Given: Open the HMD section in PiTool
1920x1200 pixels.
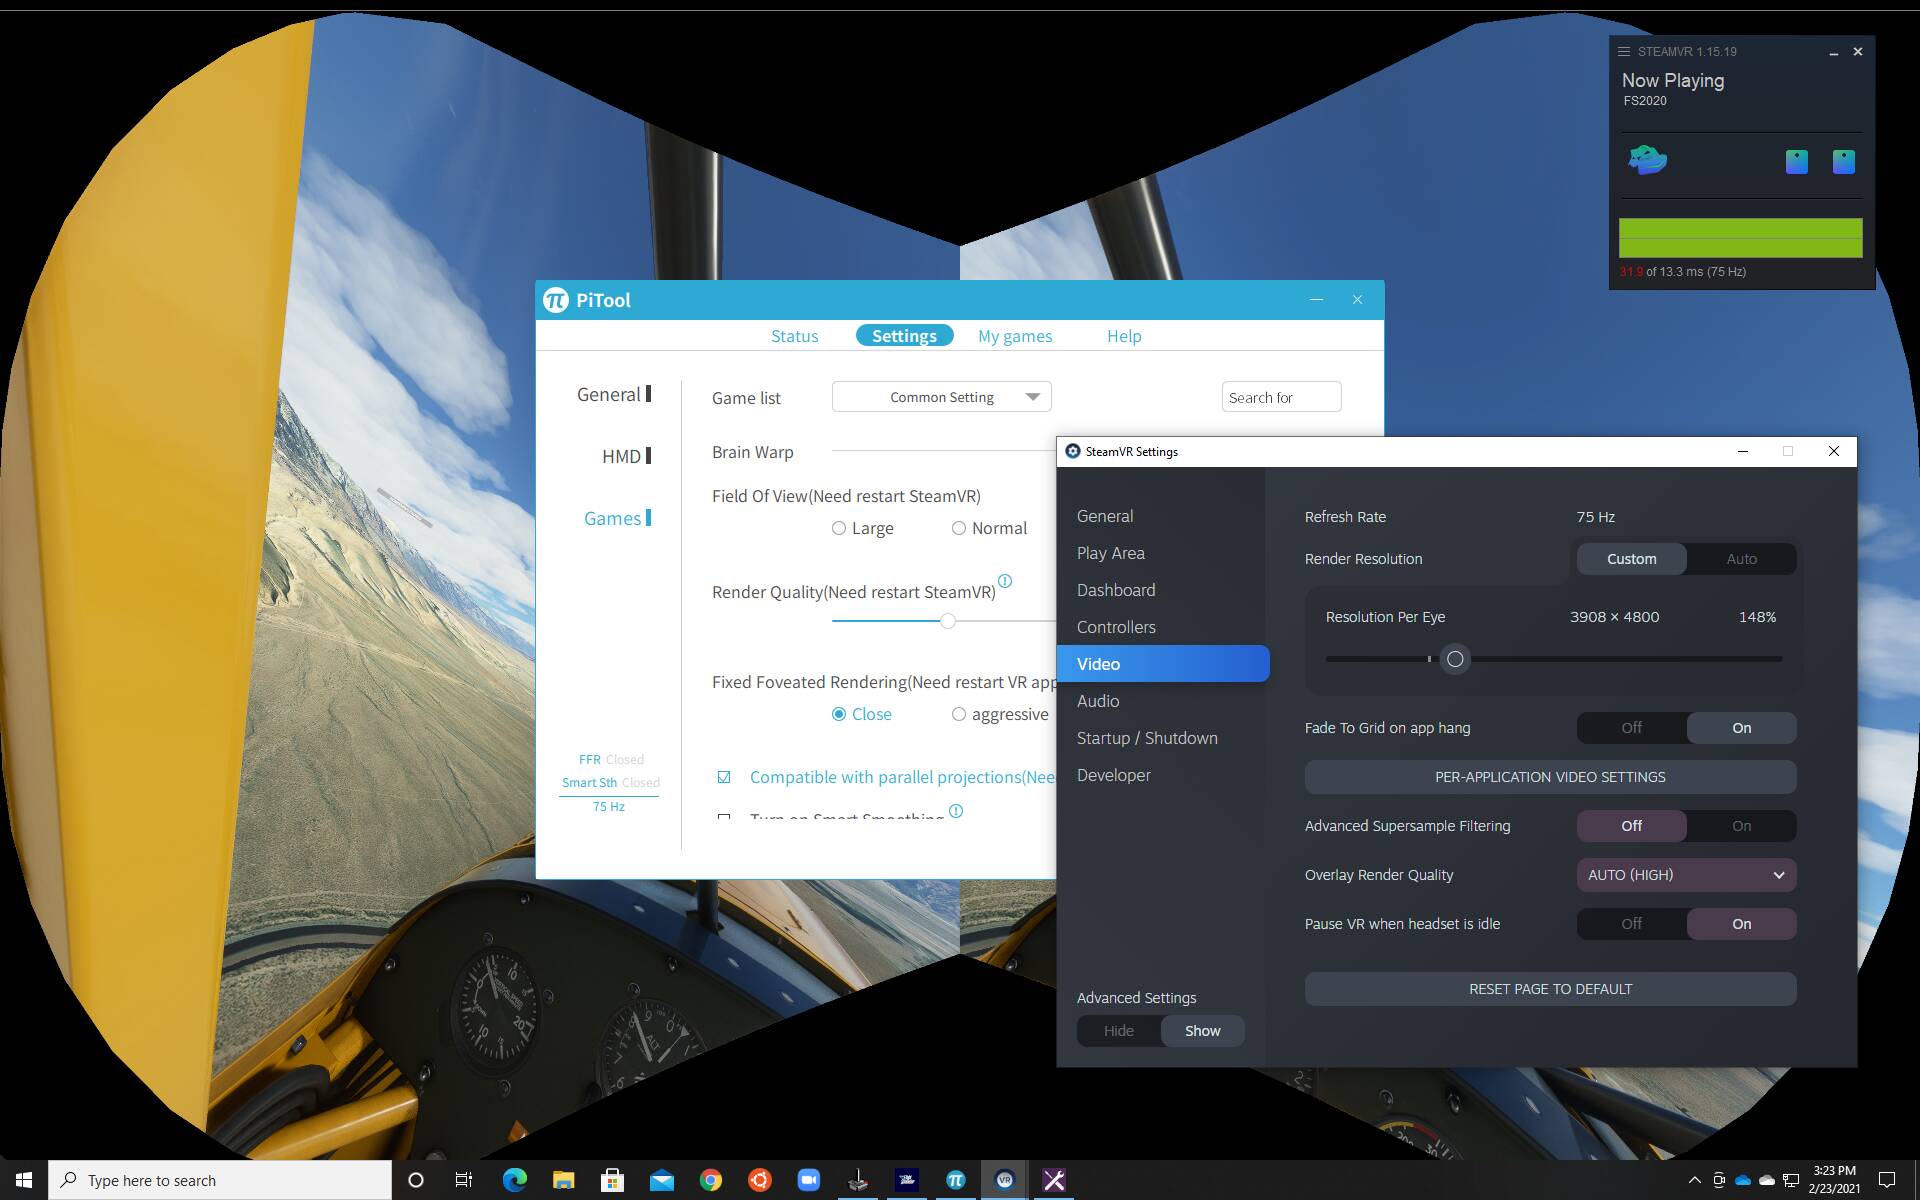Looking at the screenshot, I should 626,456.
